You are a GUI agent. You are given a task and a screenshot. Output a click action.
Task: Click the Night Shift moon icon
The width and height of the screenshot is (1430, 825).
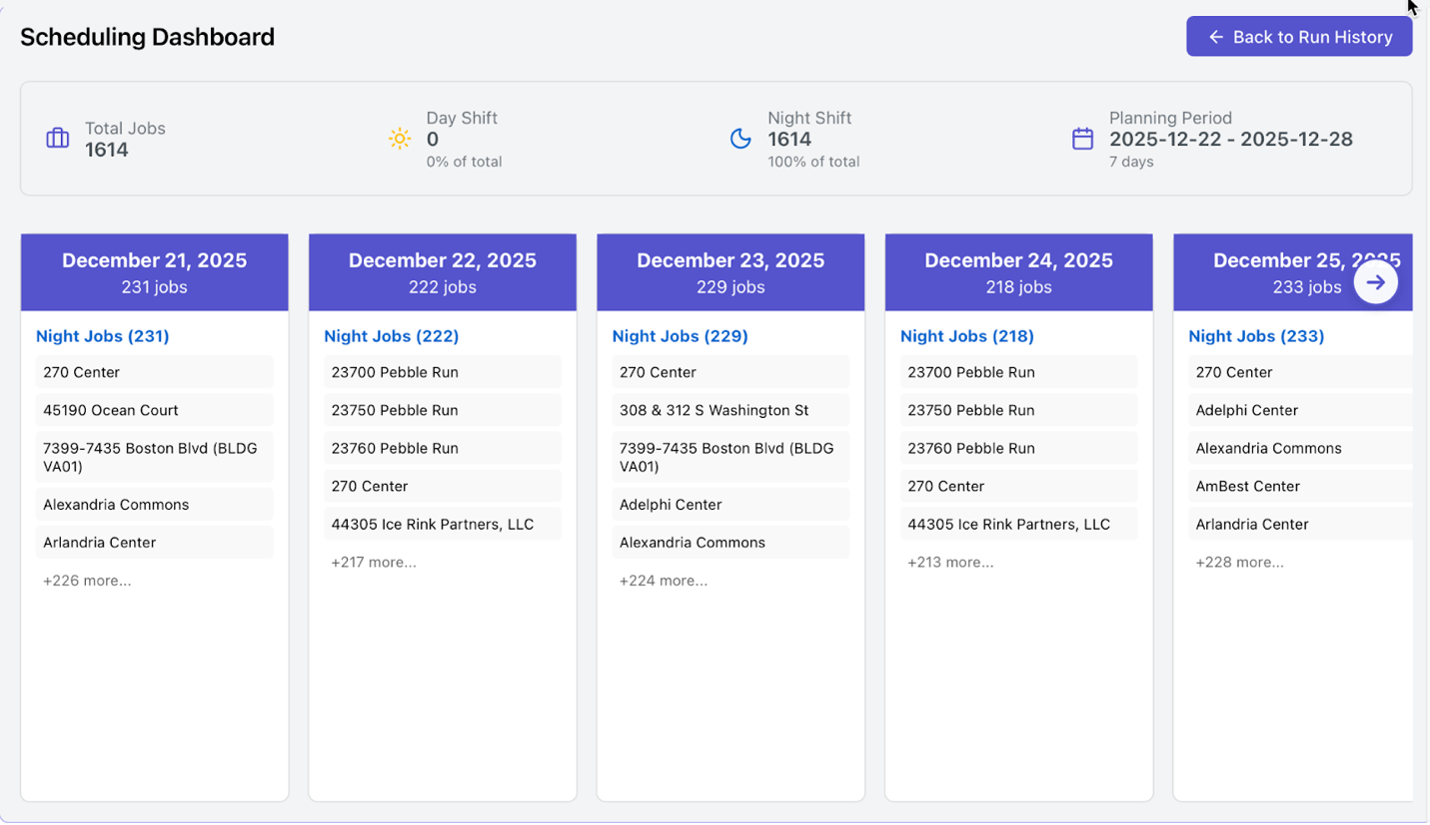pos(740,139)
